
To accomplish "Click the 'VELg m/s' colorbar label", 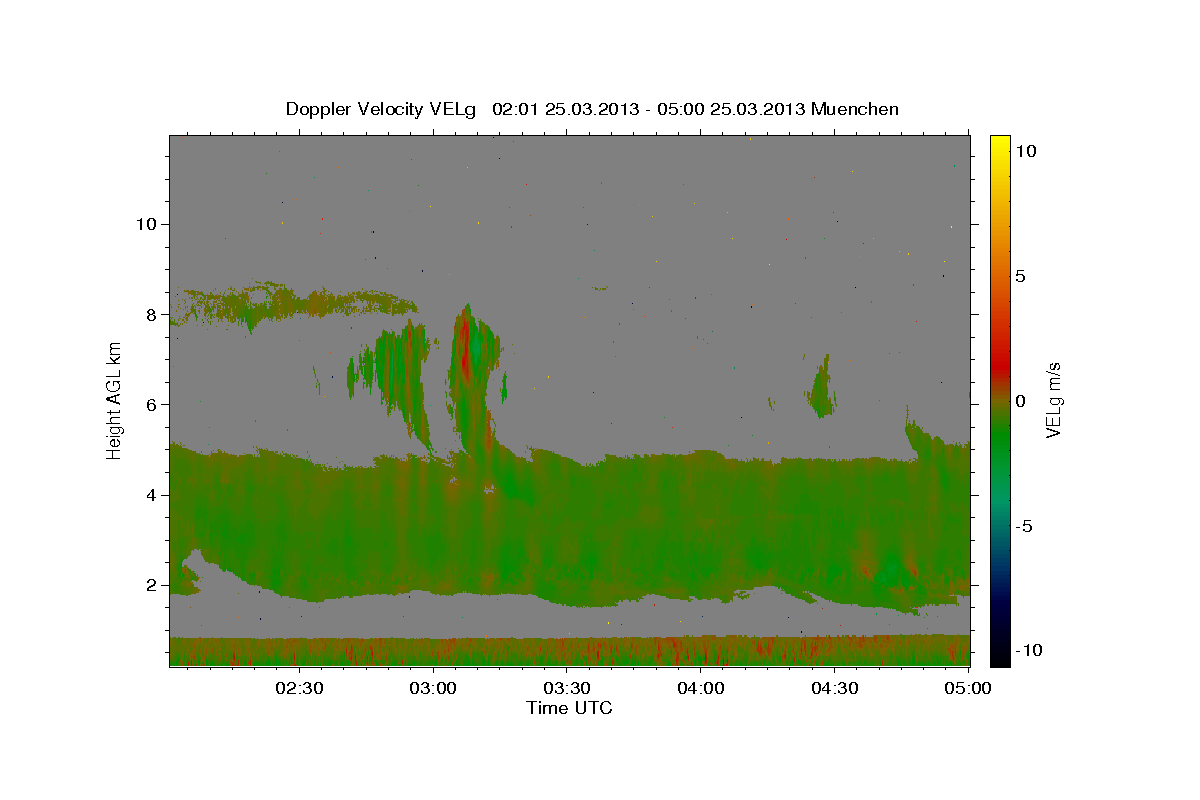I will (x=1053, y=399).
